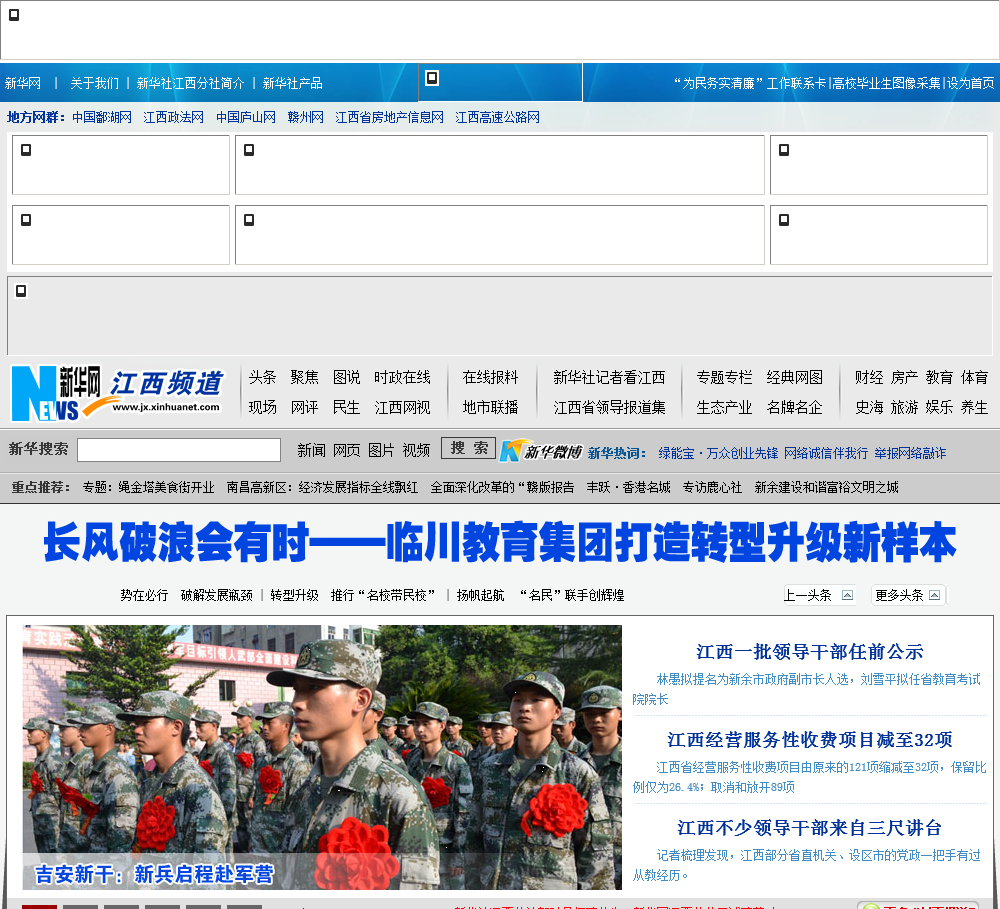Open the main headline 长风破浪会有时
Image resolution: width=1000 pixels, height=909 pixels.
tap(500, 542)
